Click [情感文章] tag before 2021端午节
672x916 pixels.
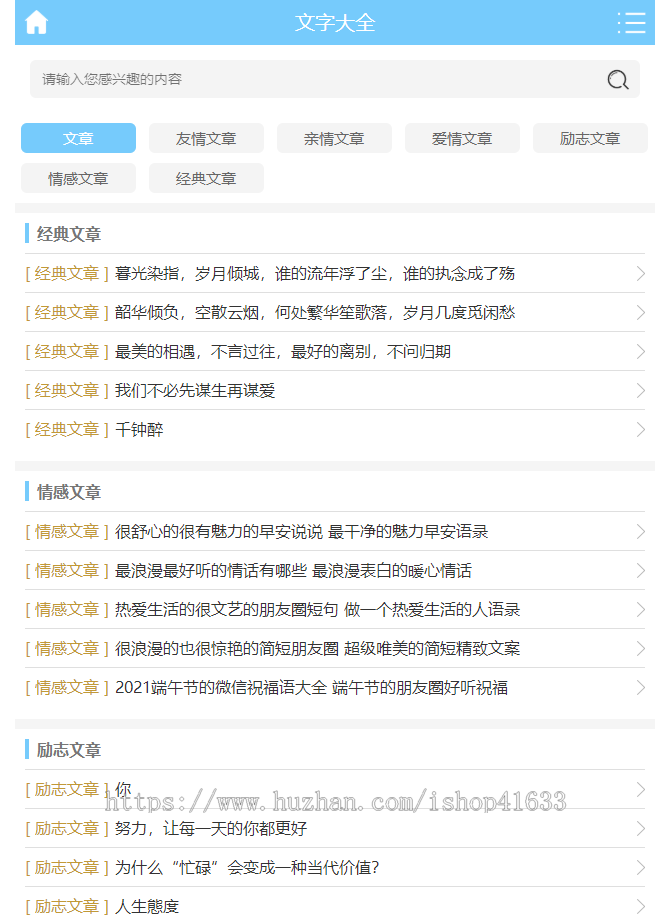coord(67,688)
